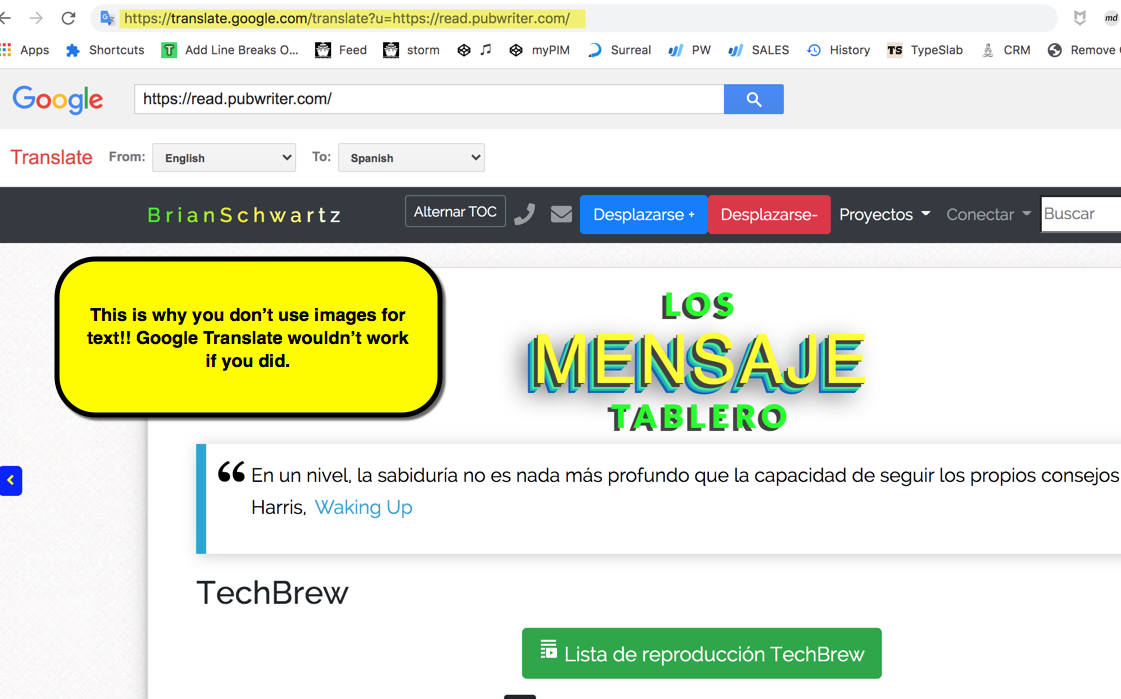Click the Translate heading link

pyautogui.click(x=51, y=157)
